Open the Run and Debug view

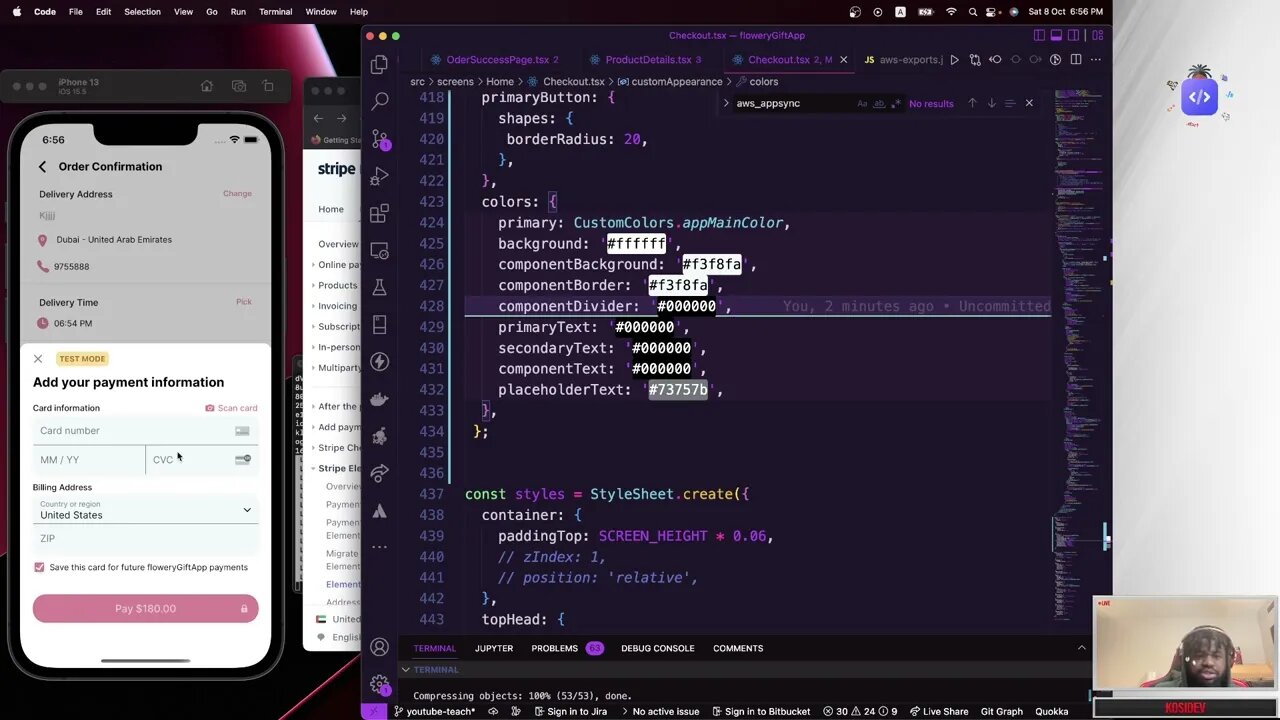tap(379, 176)
